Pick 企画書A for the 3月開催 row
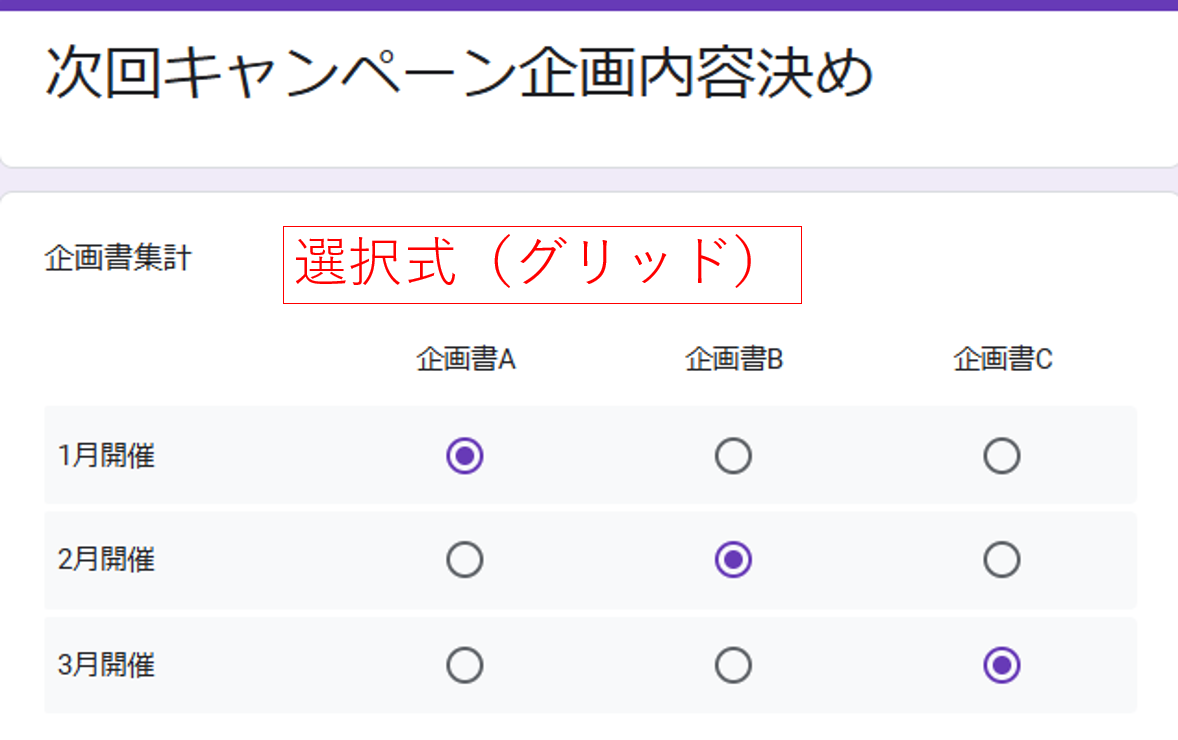The width and height of the screenshot is (1178, 740). coord(465,665)
